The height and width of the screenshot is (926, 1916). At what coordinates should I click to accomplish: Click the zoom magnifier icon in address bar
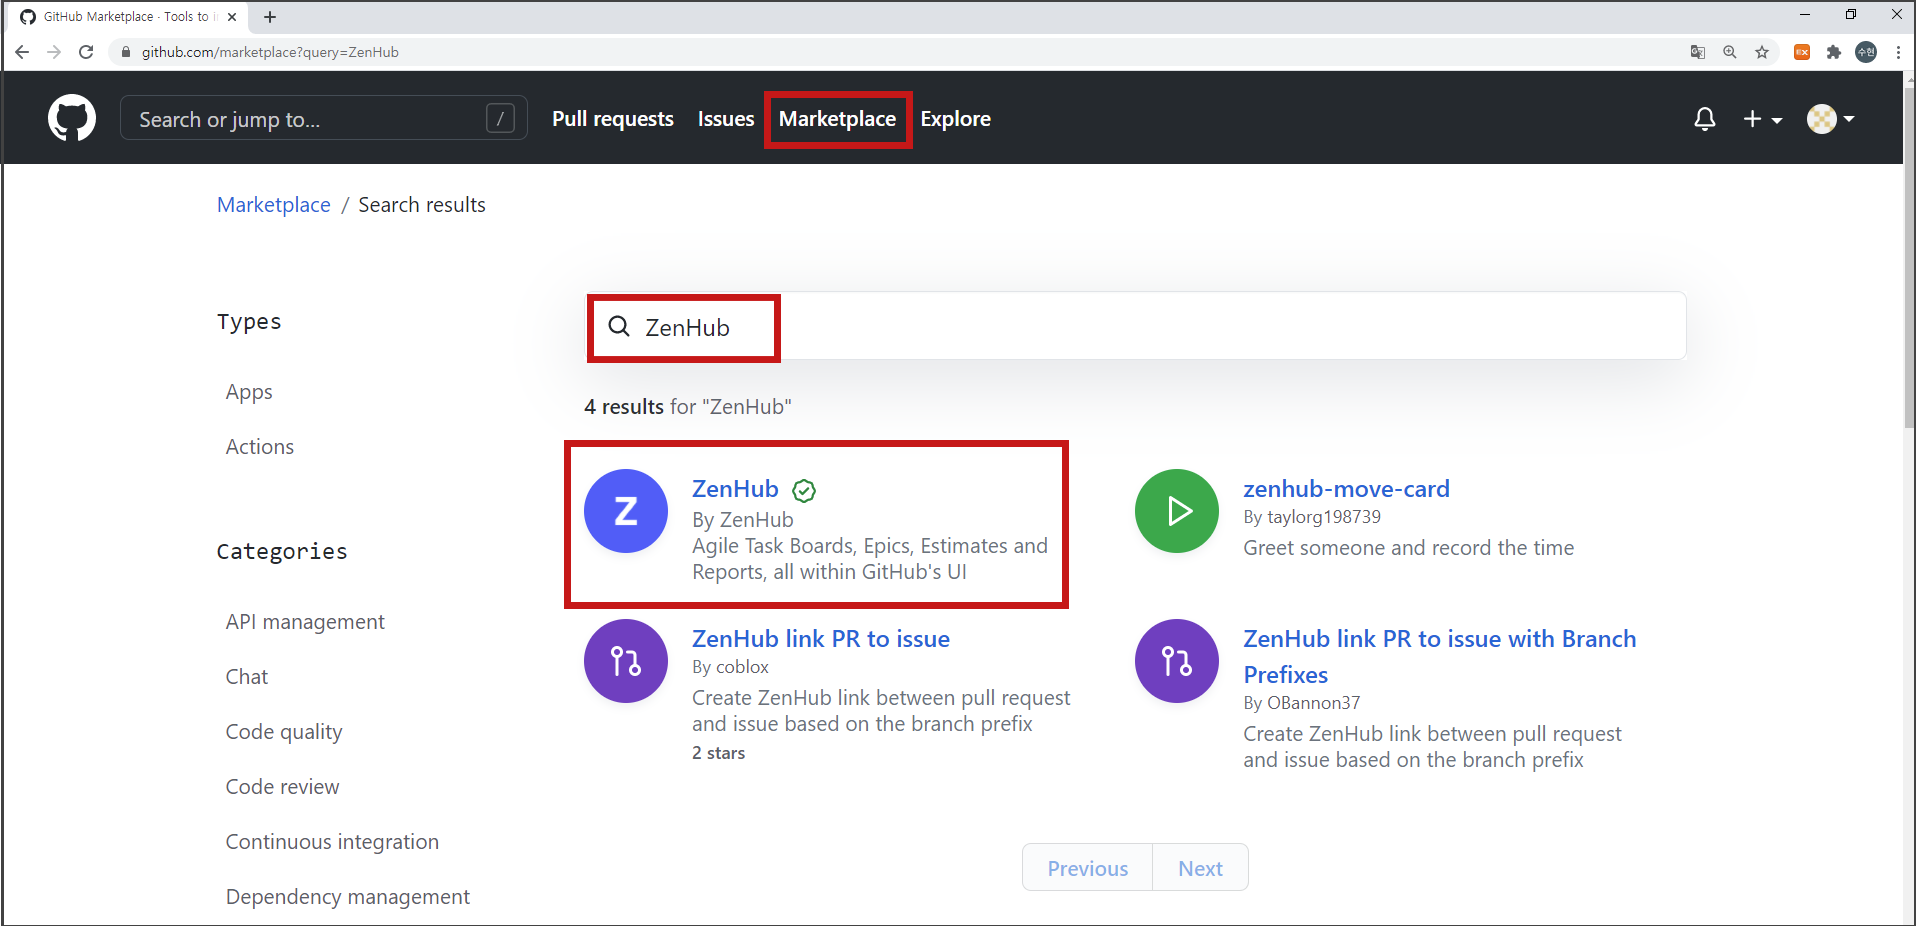pos(1730,52)
